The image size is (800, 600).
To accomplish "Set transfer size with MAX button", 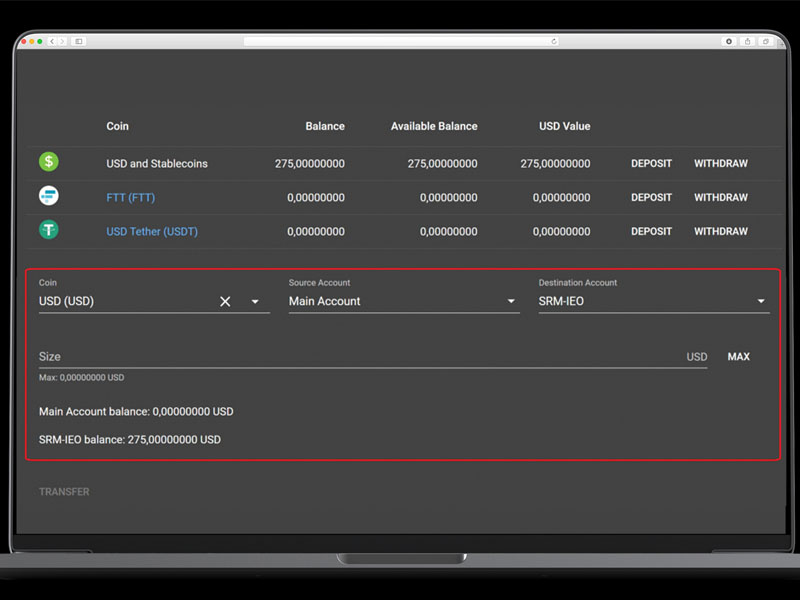I will 738,357.
